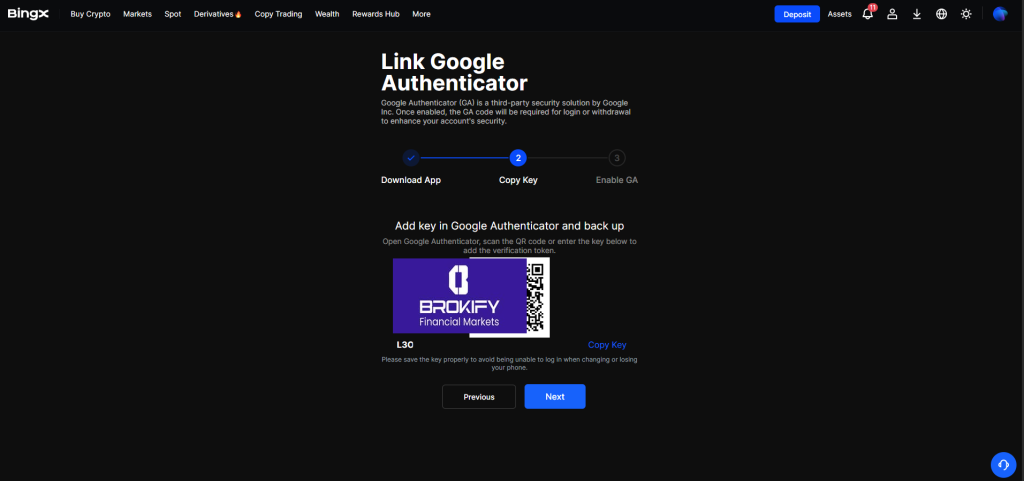Click the 'Download App' step label

point(411,180)
